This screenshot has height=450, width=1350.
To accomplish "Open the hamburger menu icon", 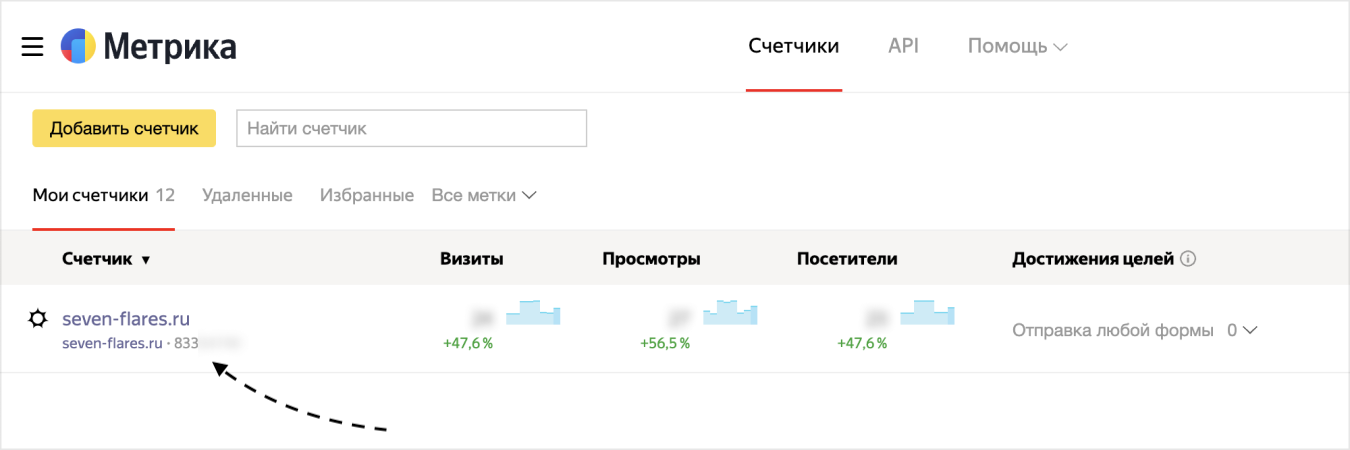I will (x=32, y=47).
